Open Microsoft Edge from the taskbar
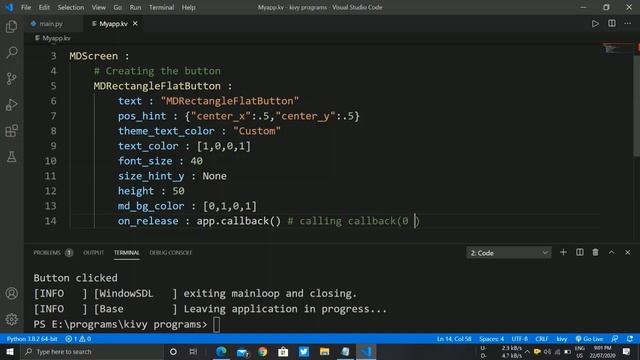The width and height of the screenshot is (640, 360). (x=221, y=351)
